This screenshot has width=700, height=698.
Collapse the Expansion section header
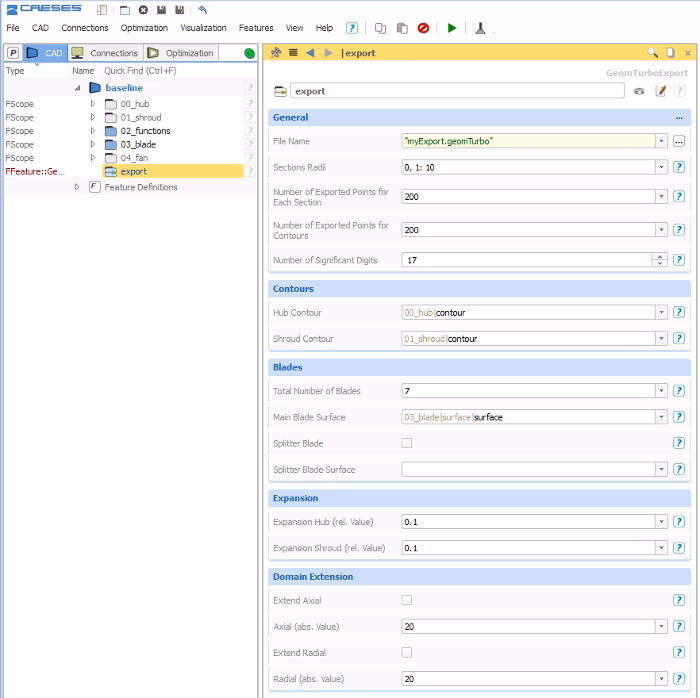479,498
